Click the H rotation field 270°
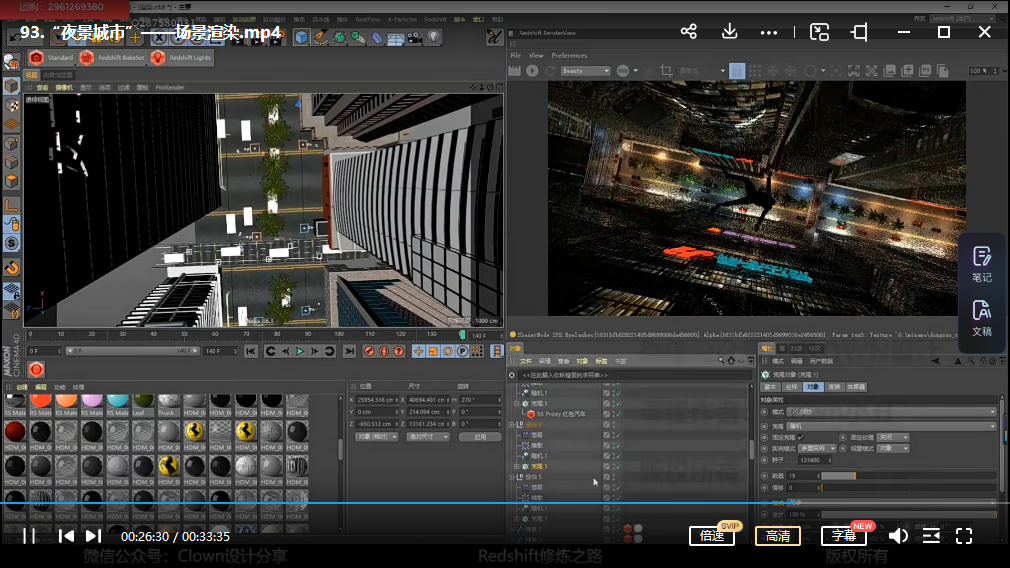This screenshot has width=1010, height=568. click(480, 400)
